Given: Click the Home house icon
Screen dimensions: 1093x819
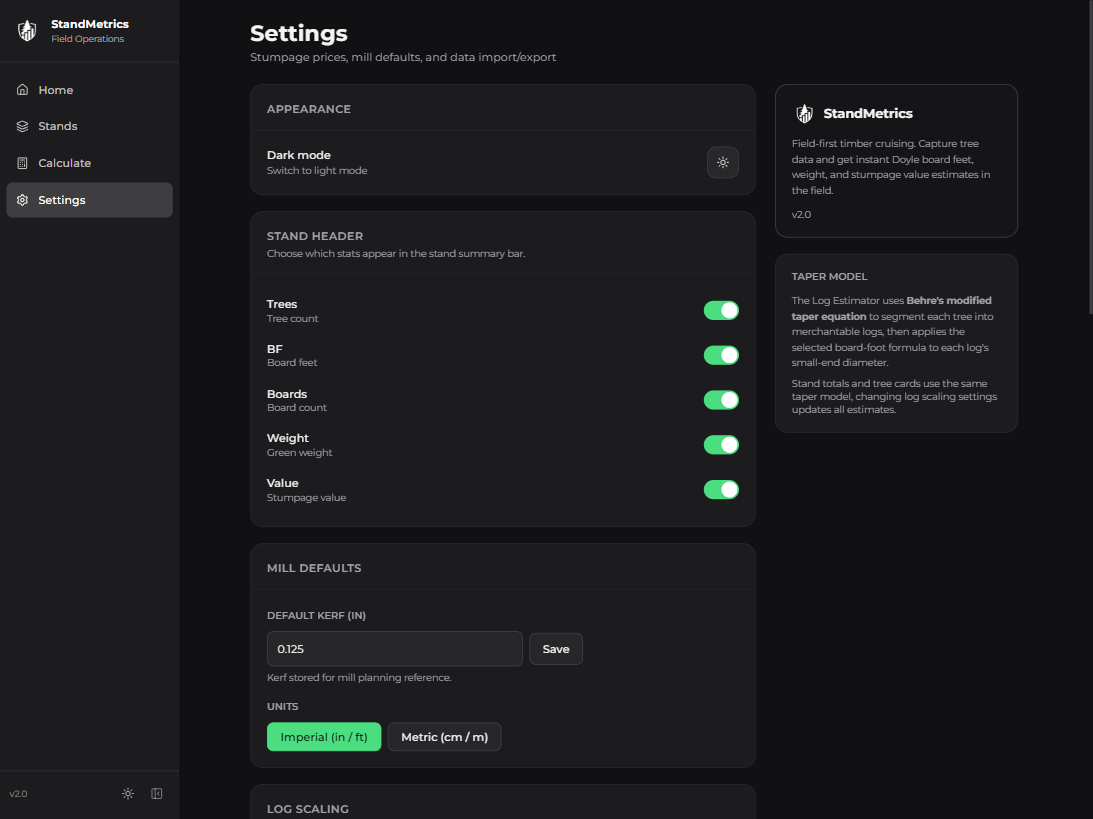Looking at the screenshot, I should (x=22, y=90).
